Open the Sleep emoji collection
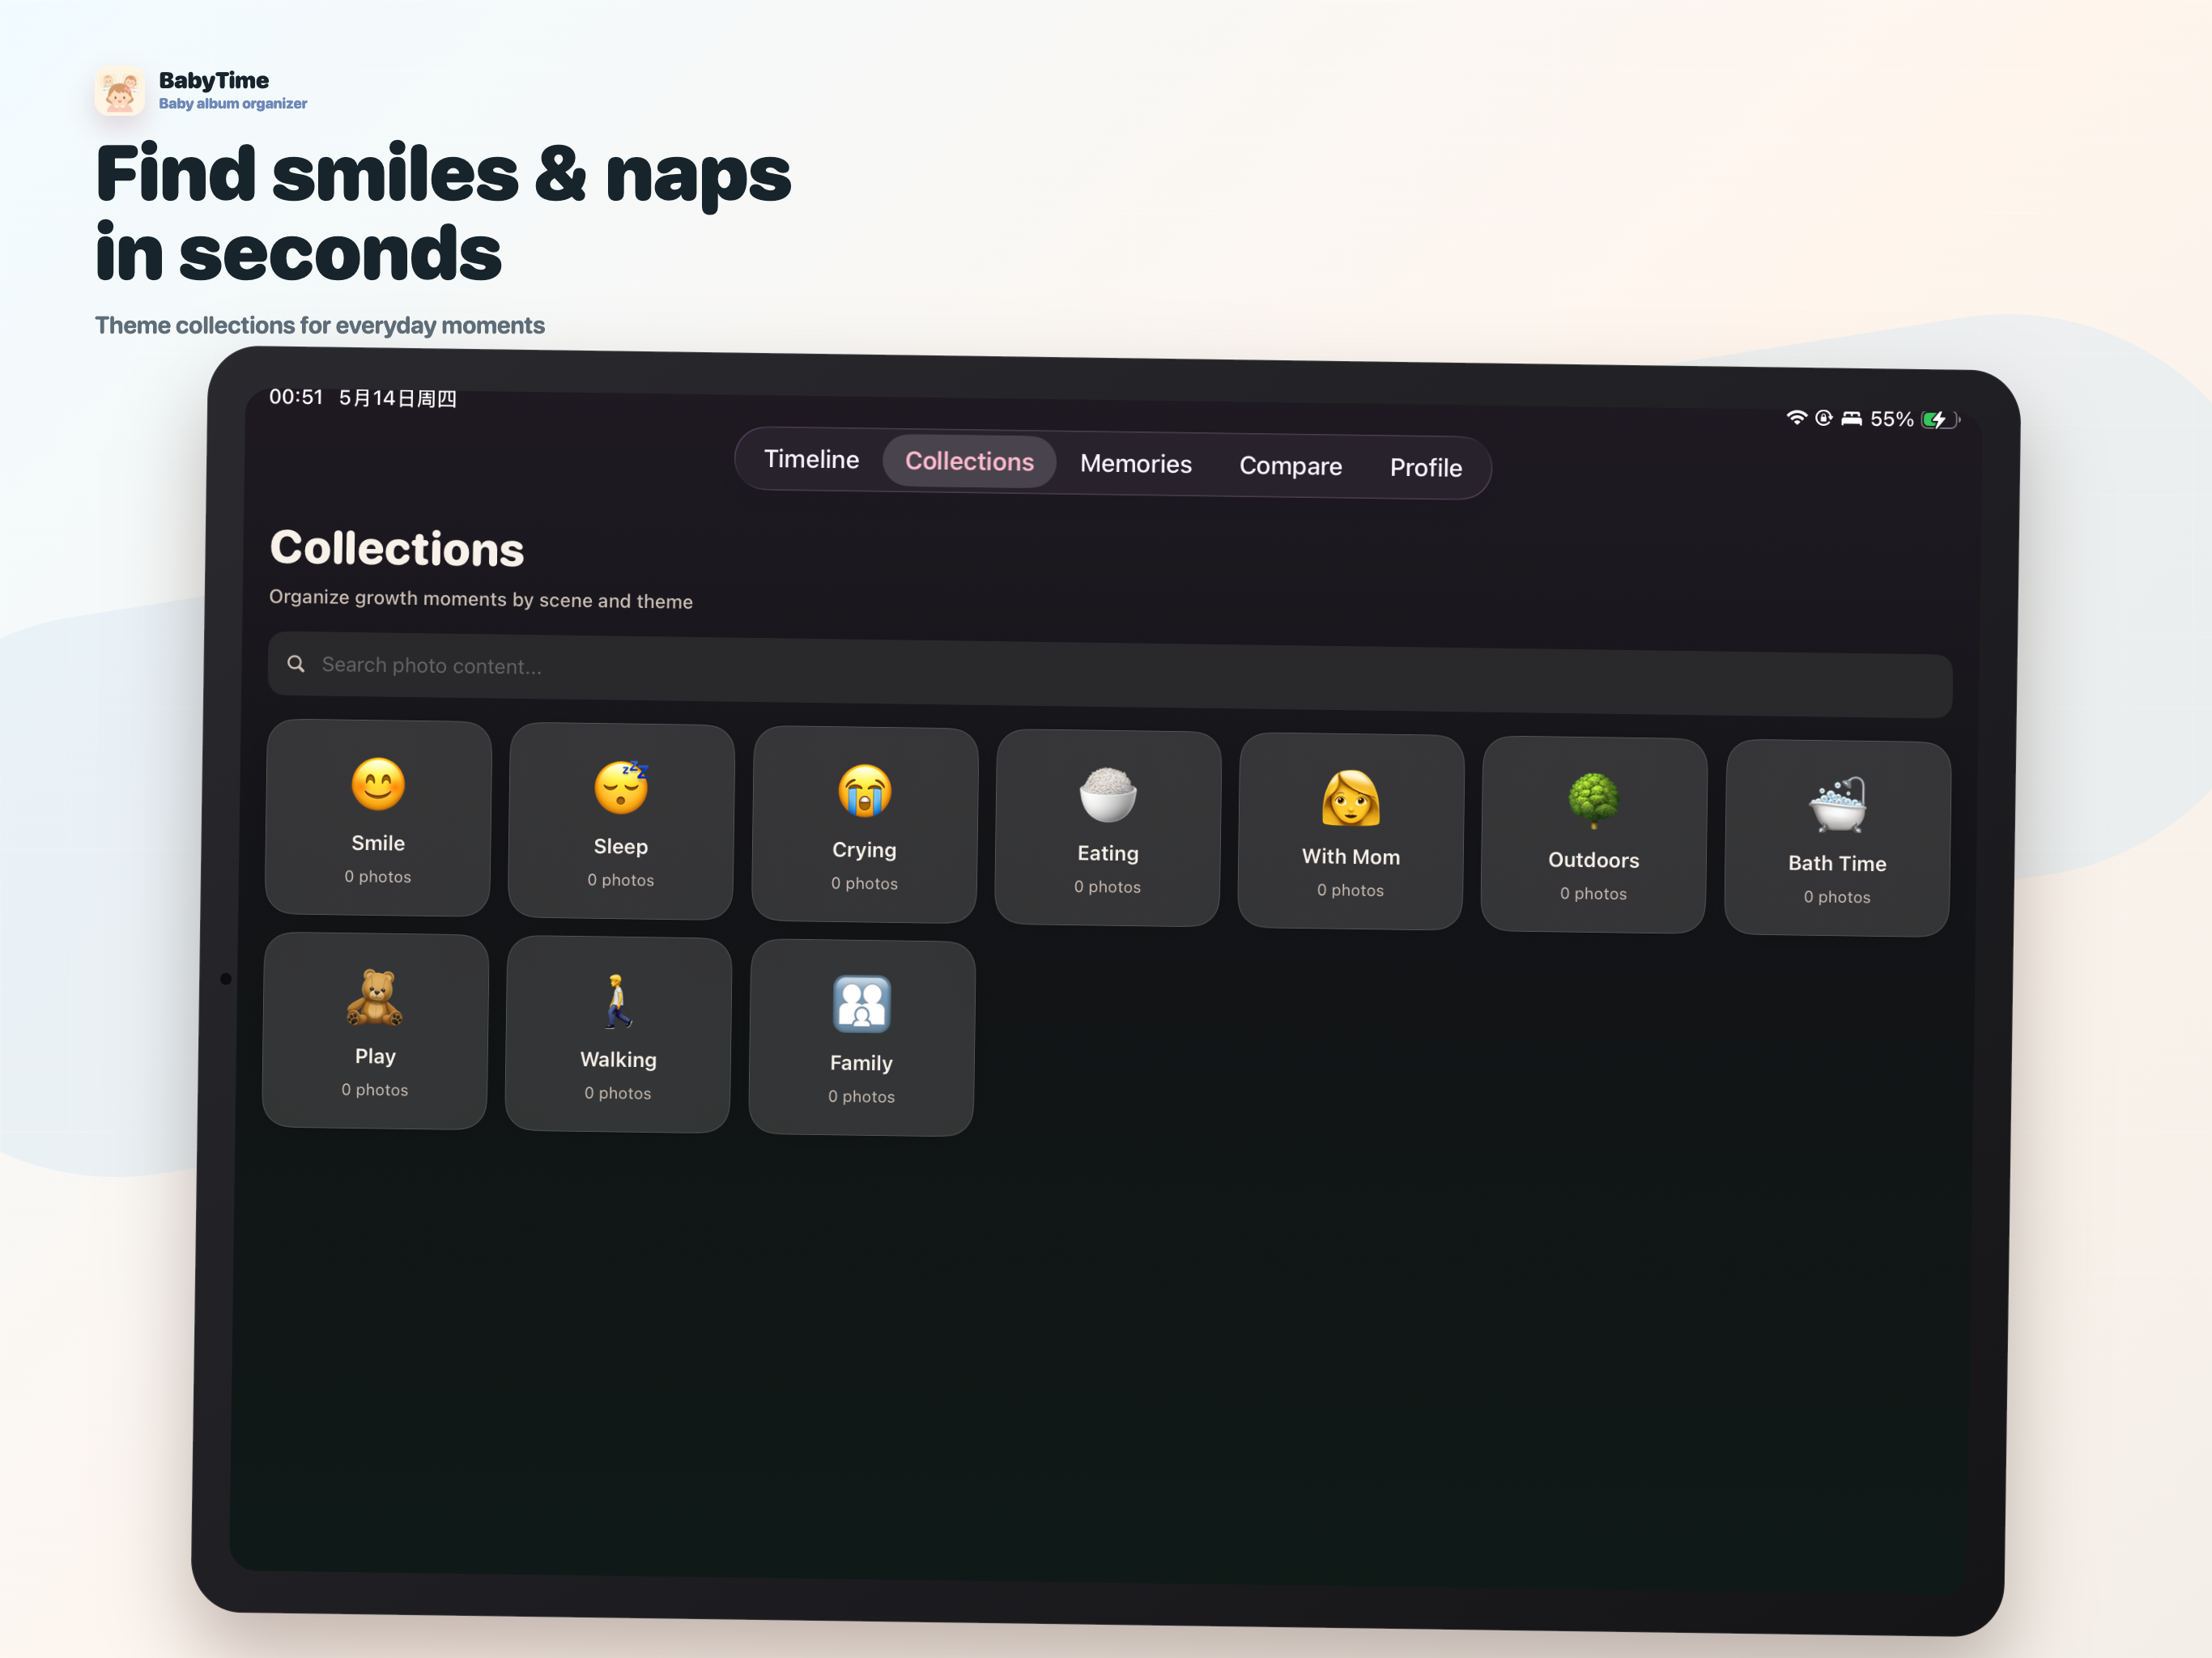 [x=621, y=787]
